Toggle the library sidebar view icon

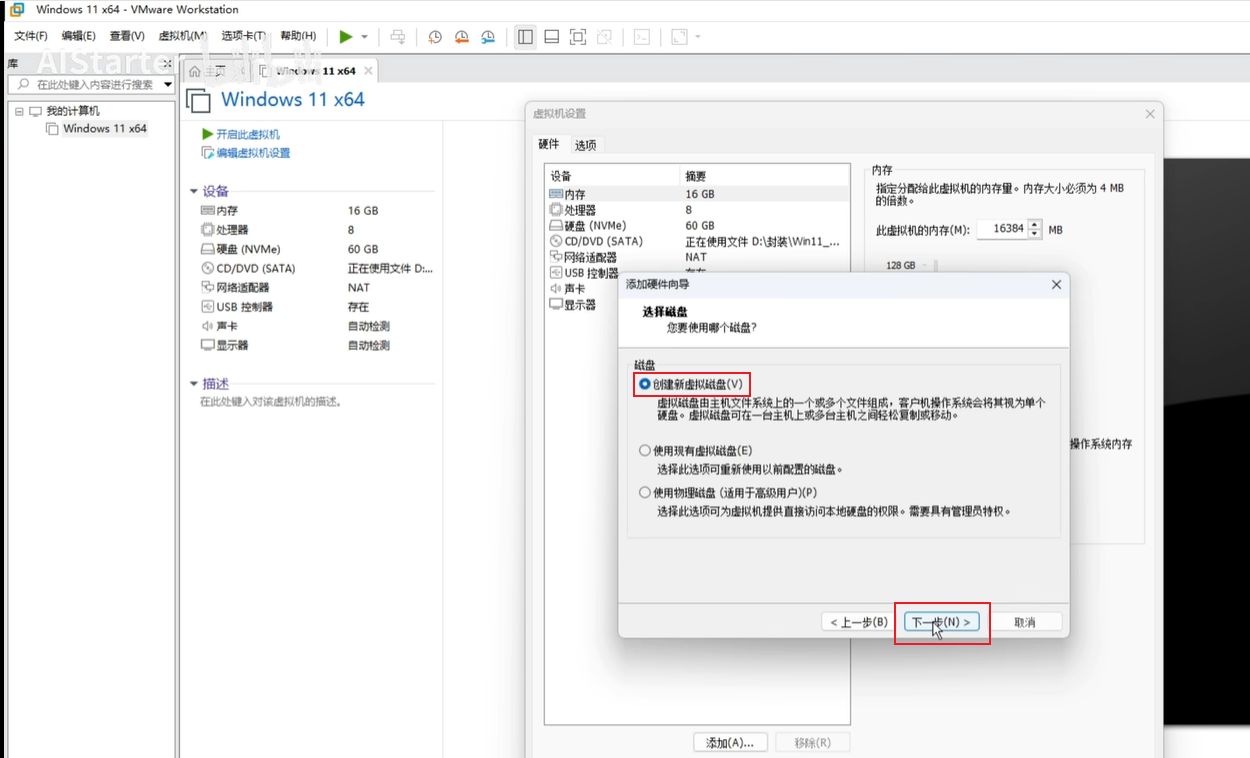525,37
